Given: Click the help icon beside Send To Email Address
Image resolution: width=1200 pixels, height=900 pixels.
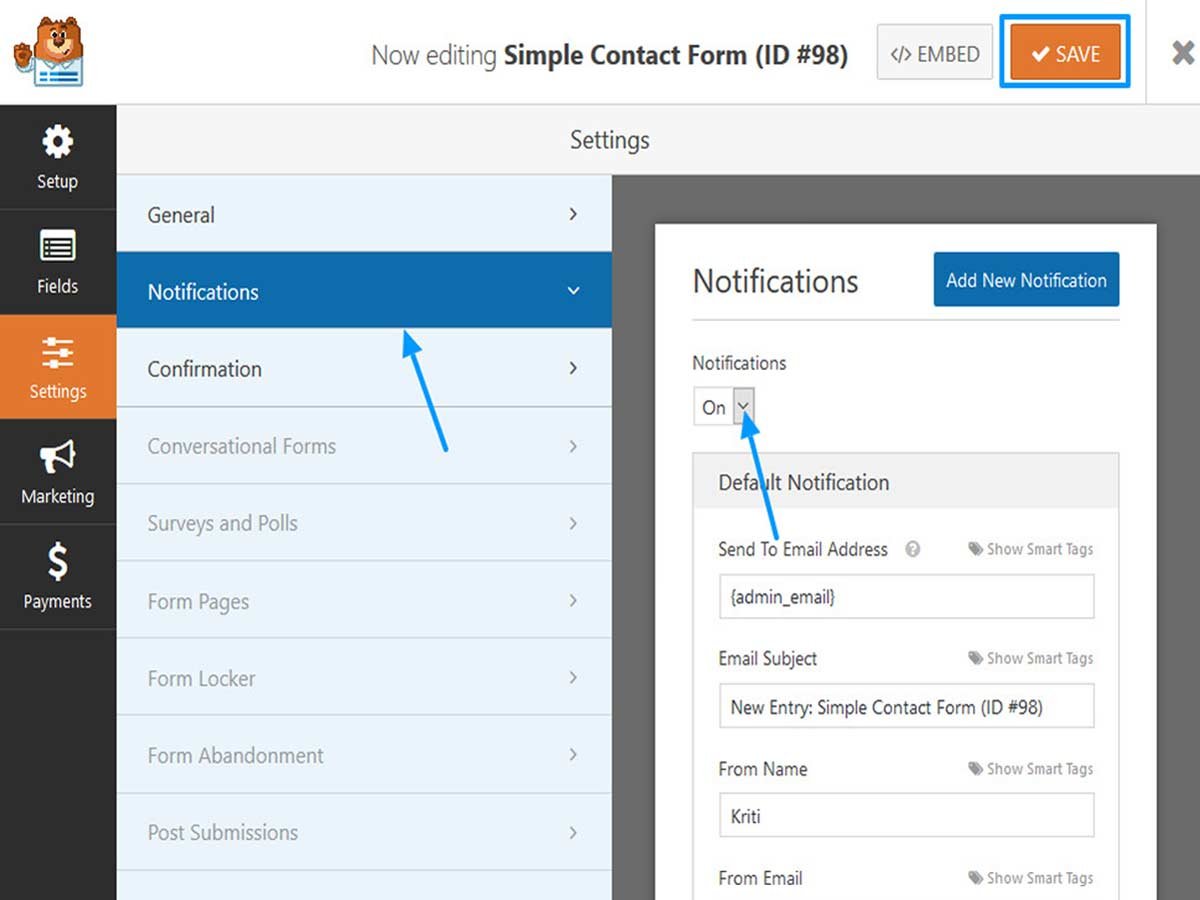Looking at the screenshot, I should [x=912, y=549].
